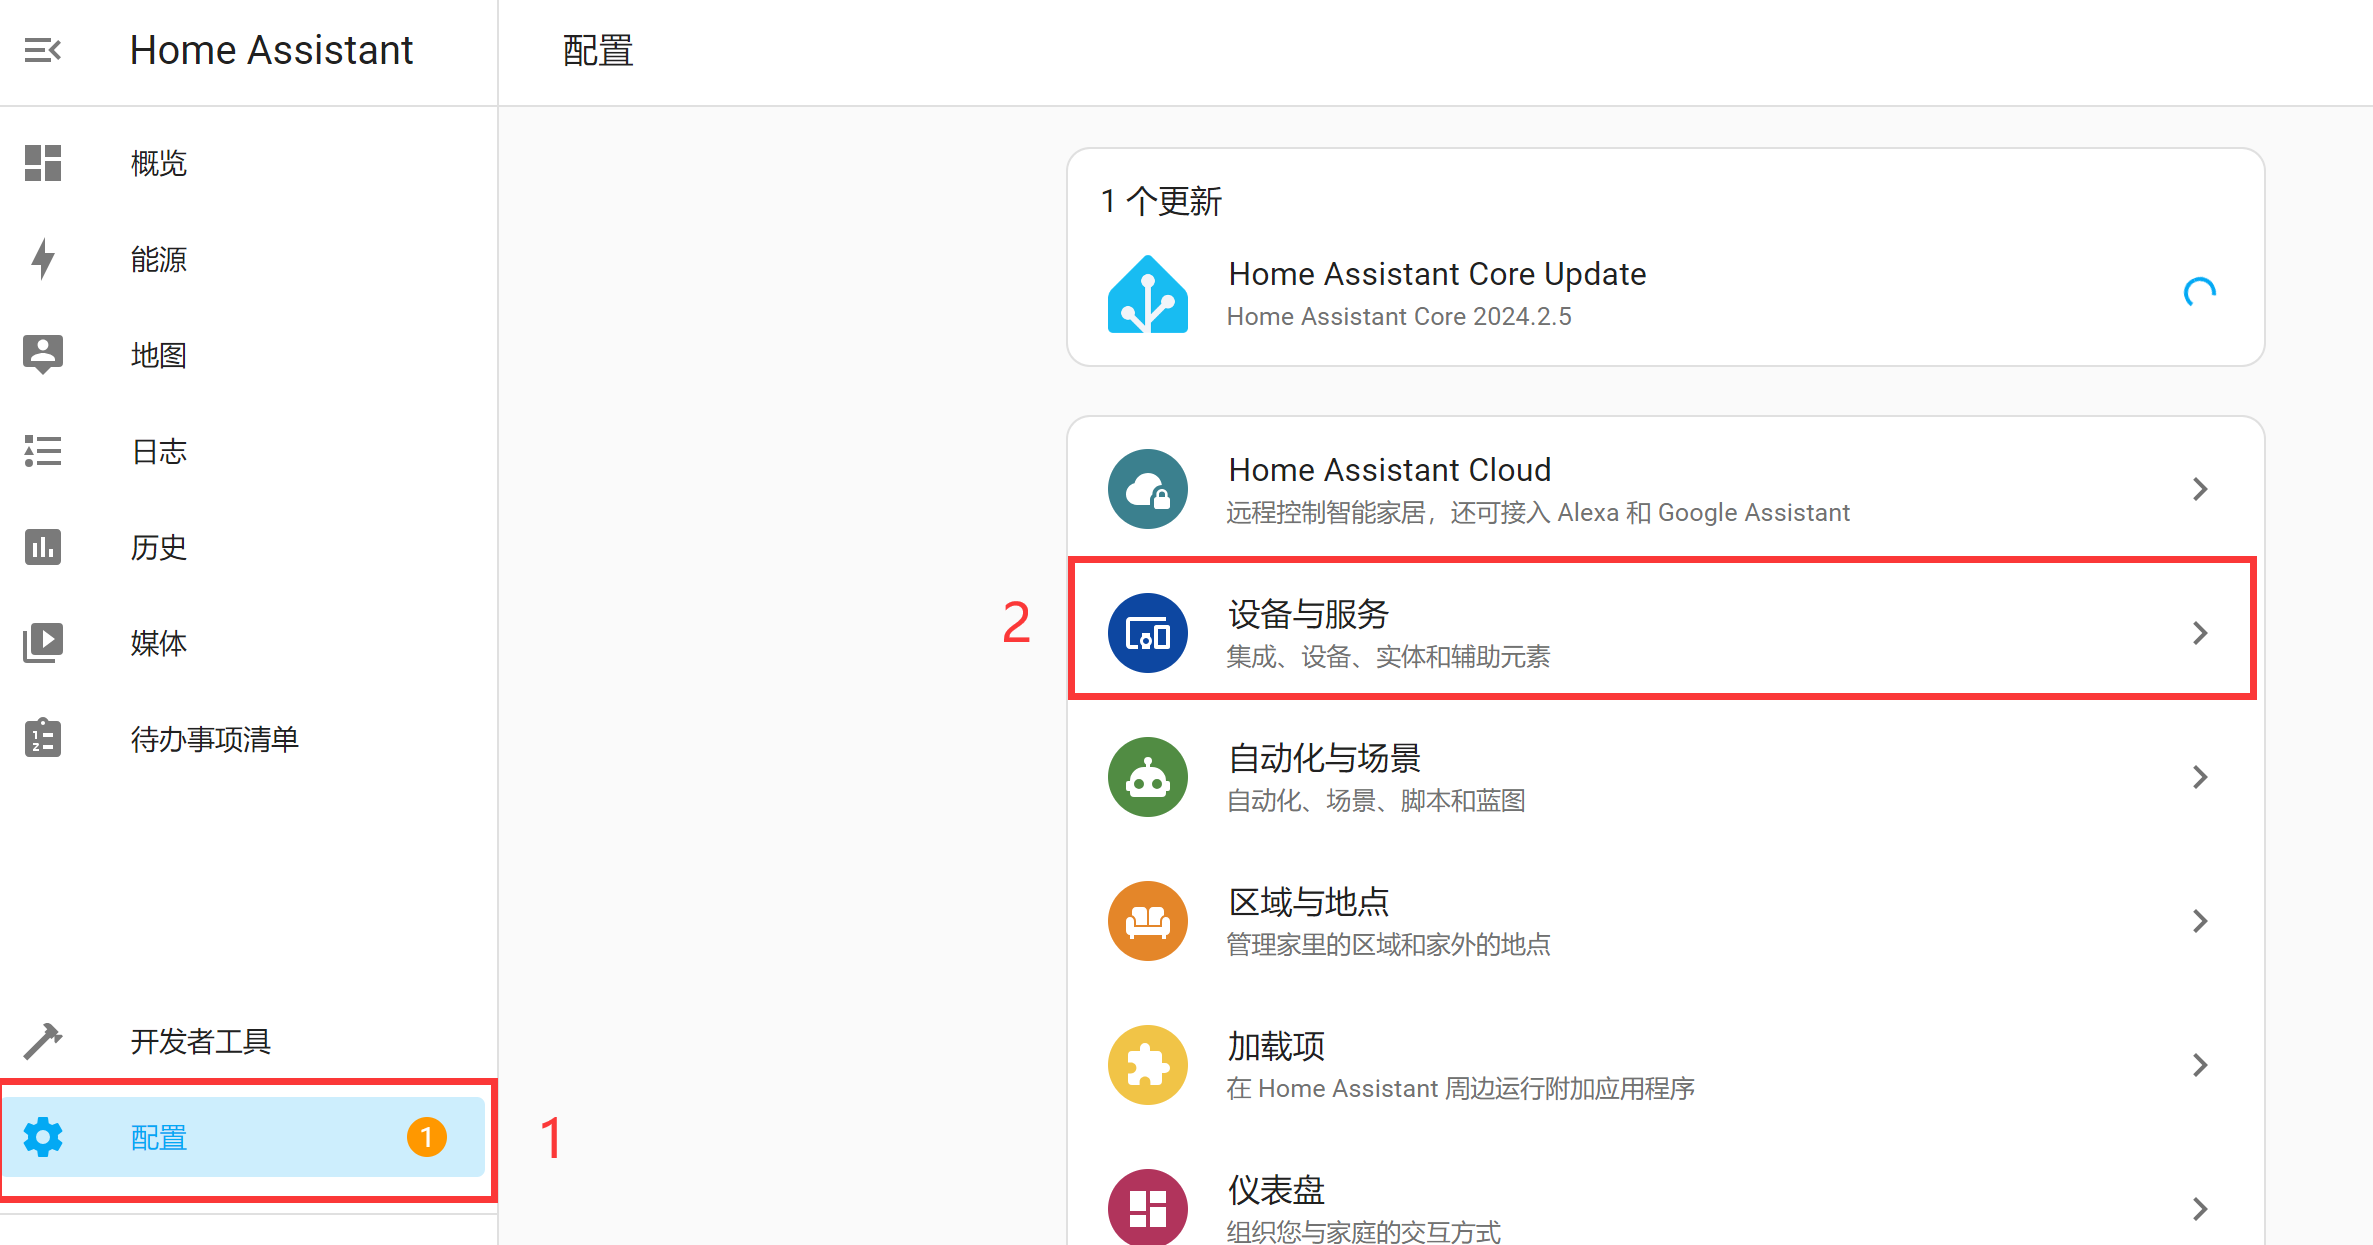Screen dimensions: 2373x1245
Task: Click the History (历史) chart icon
Action: (x=43, y=547)
